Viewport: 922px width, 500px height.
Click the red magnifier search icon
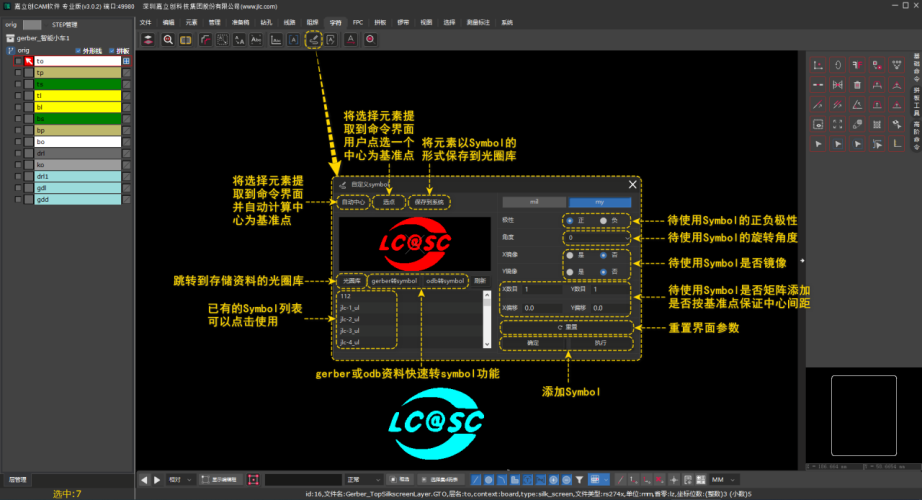point(168,39)
